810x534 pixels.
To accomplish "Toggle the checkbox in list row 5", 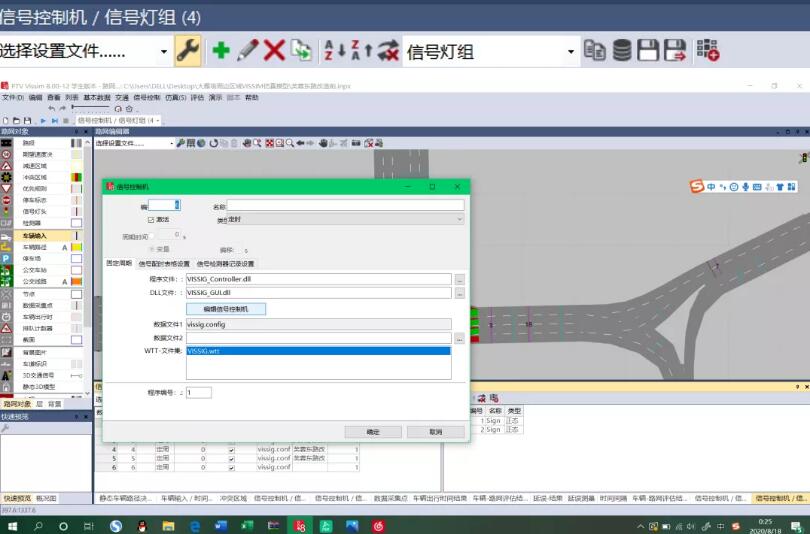I will (x=231, y=459).
